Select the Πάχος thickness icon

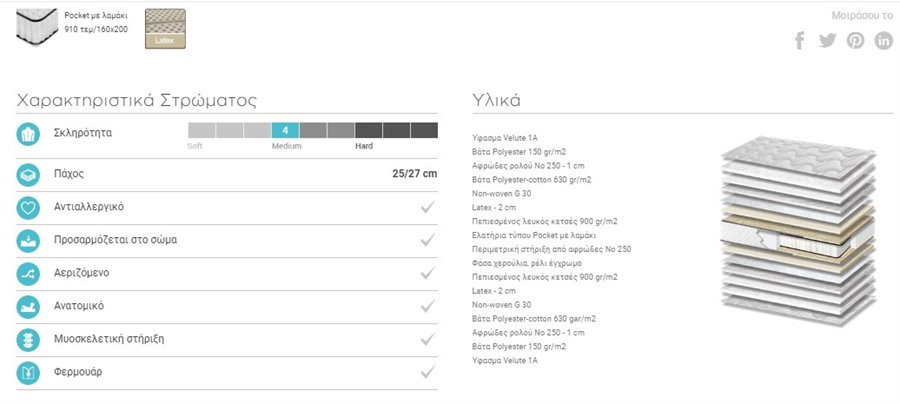click(28, 175)
